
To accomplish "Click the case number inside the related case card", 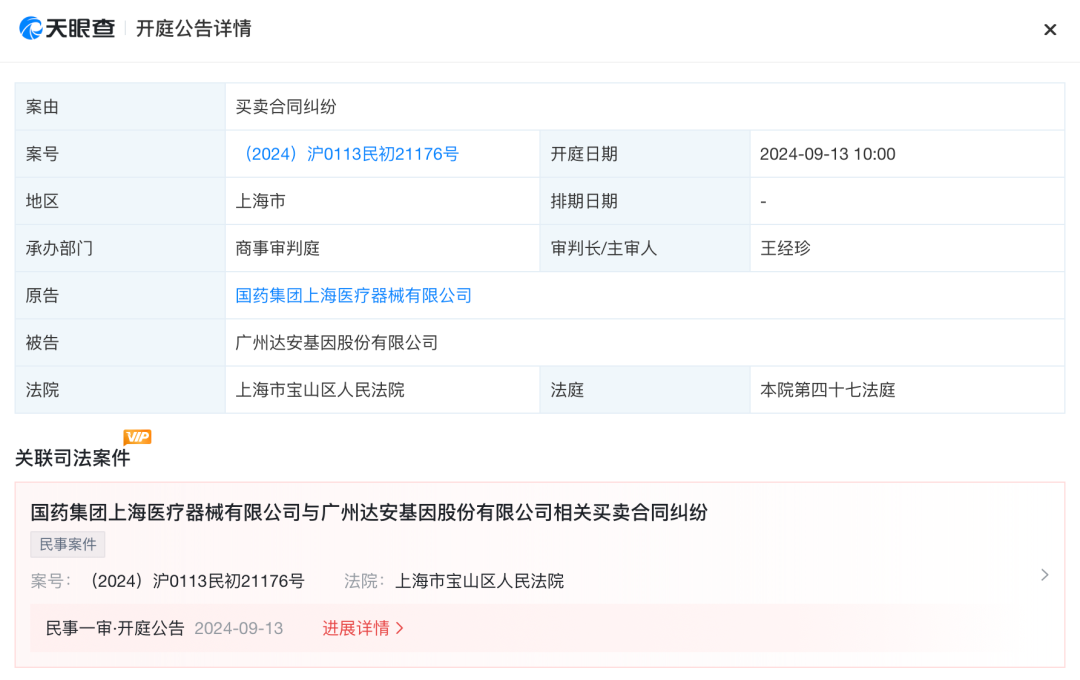I will (x=197, y=581).
